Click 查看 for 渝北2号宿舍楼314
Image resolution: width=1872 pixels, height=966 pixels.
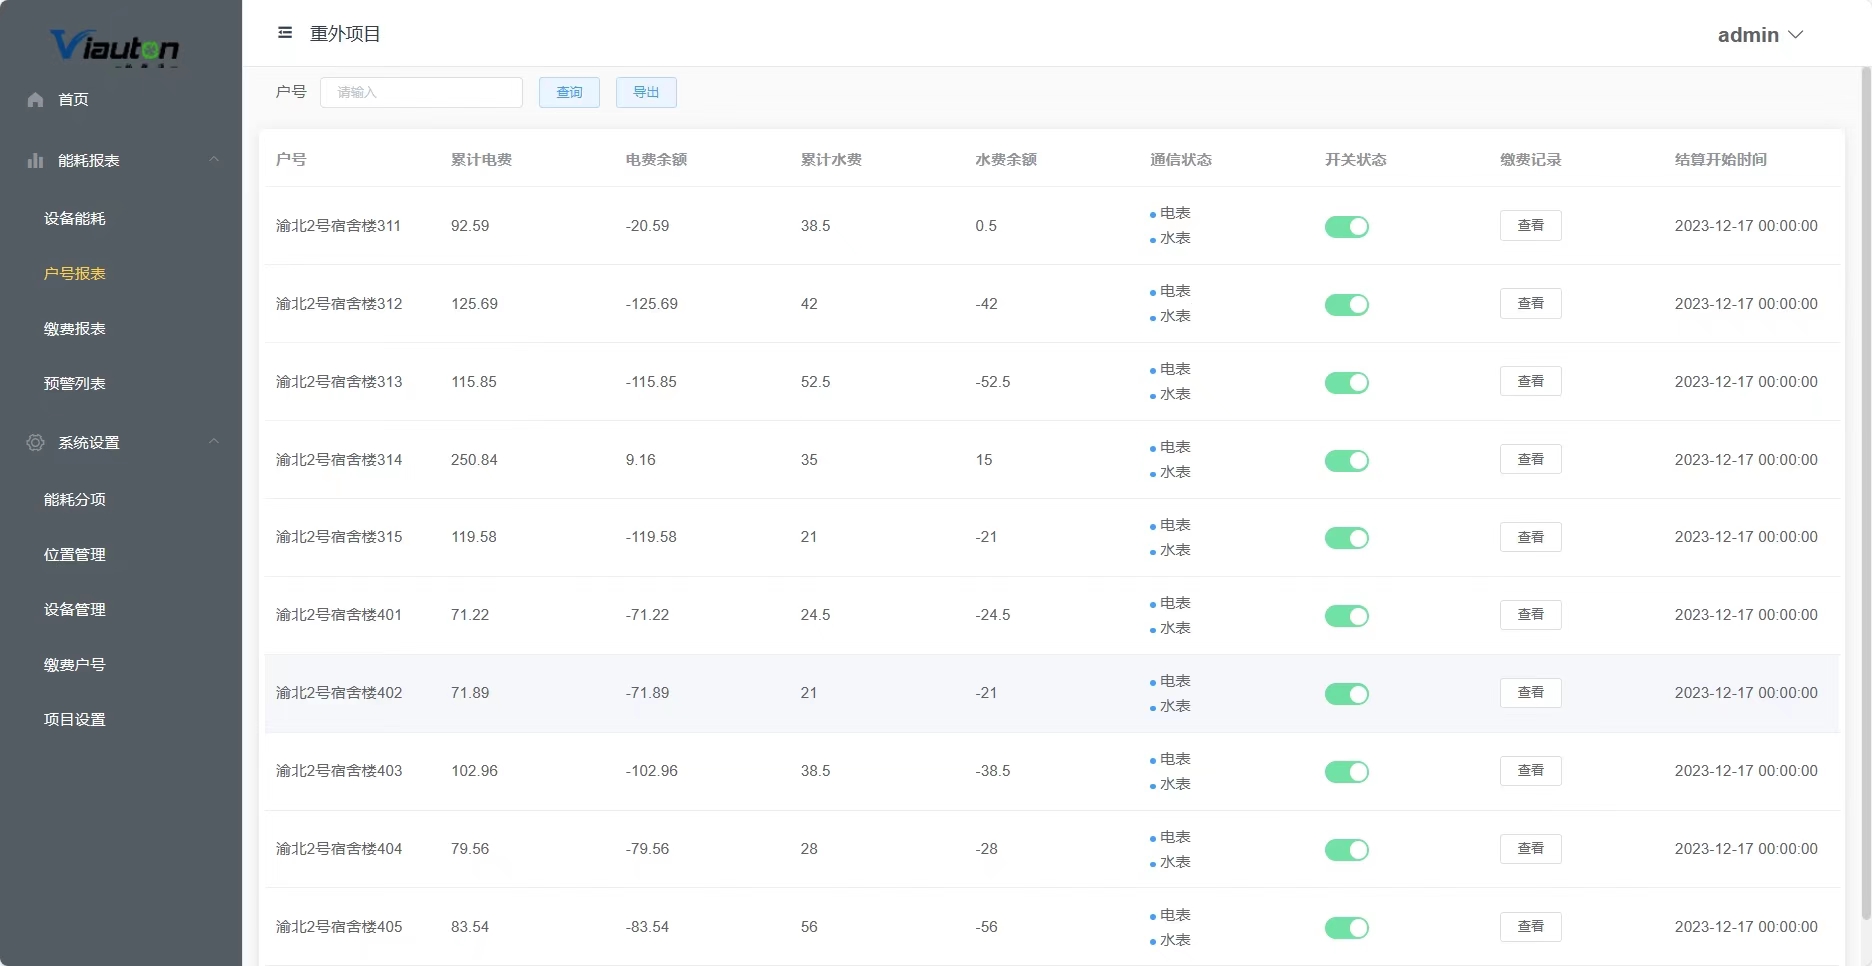(x=1530, y=460)
